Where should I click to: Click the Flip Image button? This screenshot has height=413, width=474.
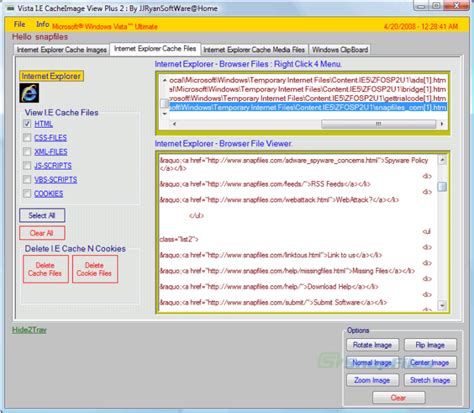[430, 345]
